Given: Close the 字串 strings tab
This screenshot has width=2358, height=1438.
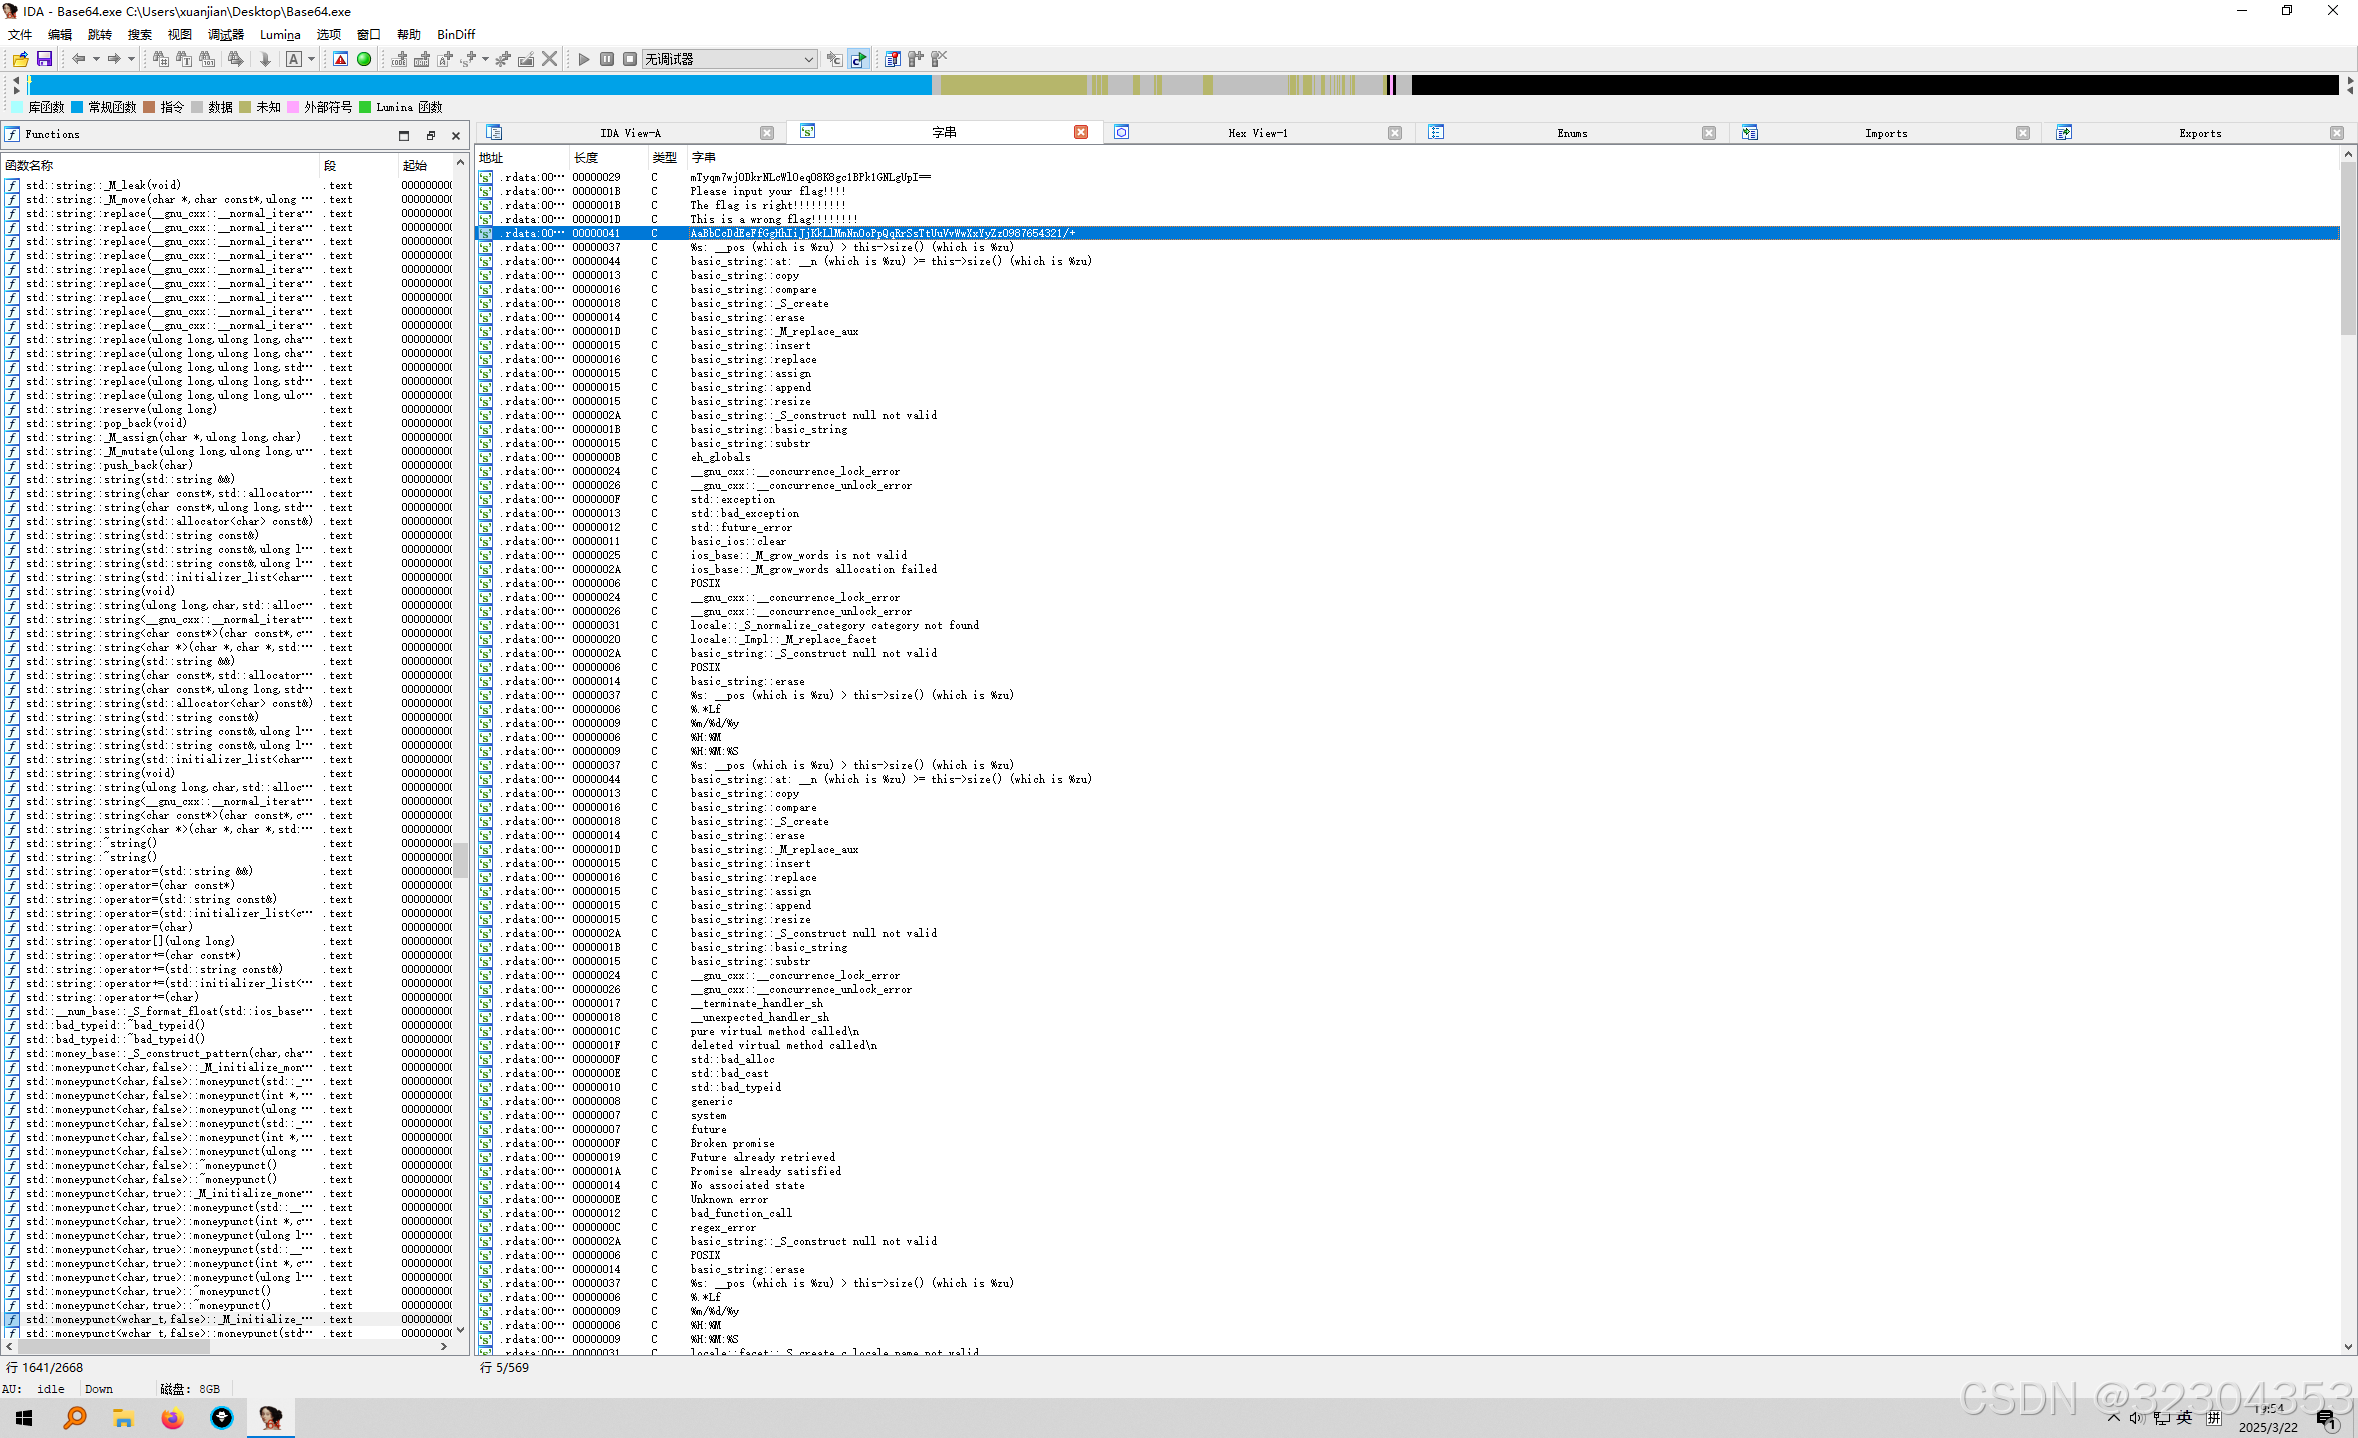Looking at the screenshot, I should [1080, 131].
